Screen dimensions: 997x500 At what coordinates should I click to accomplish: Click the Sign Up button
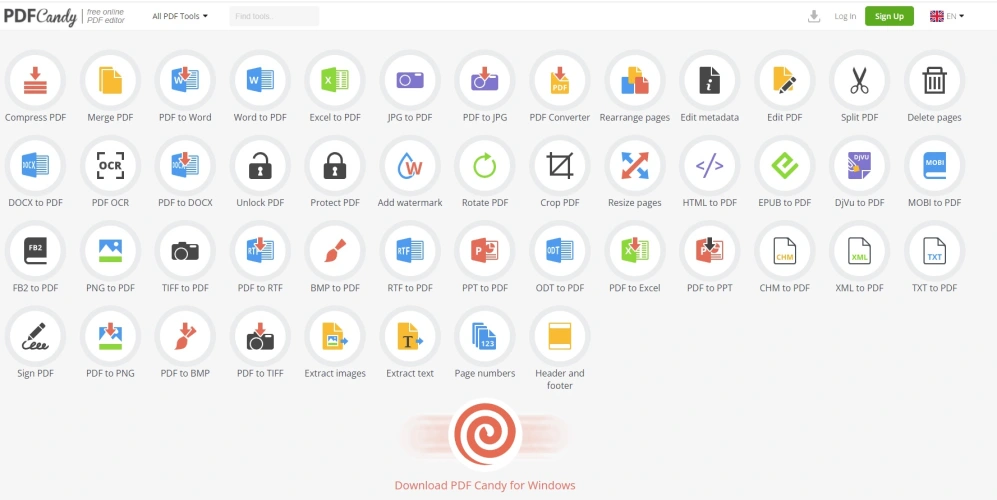click(x=889, y=16)
